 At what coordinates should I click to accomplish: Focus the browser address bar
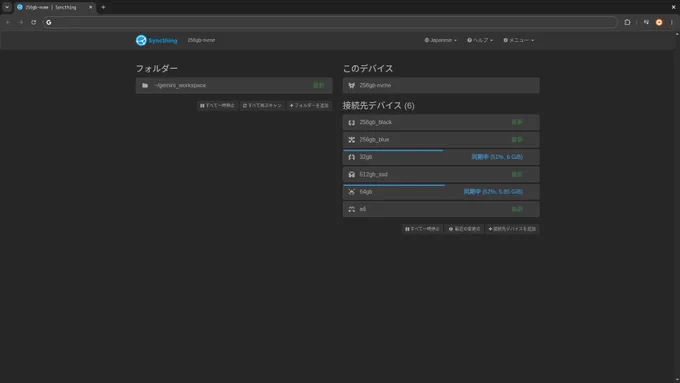click(x=330, y=22)
